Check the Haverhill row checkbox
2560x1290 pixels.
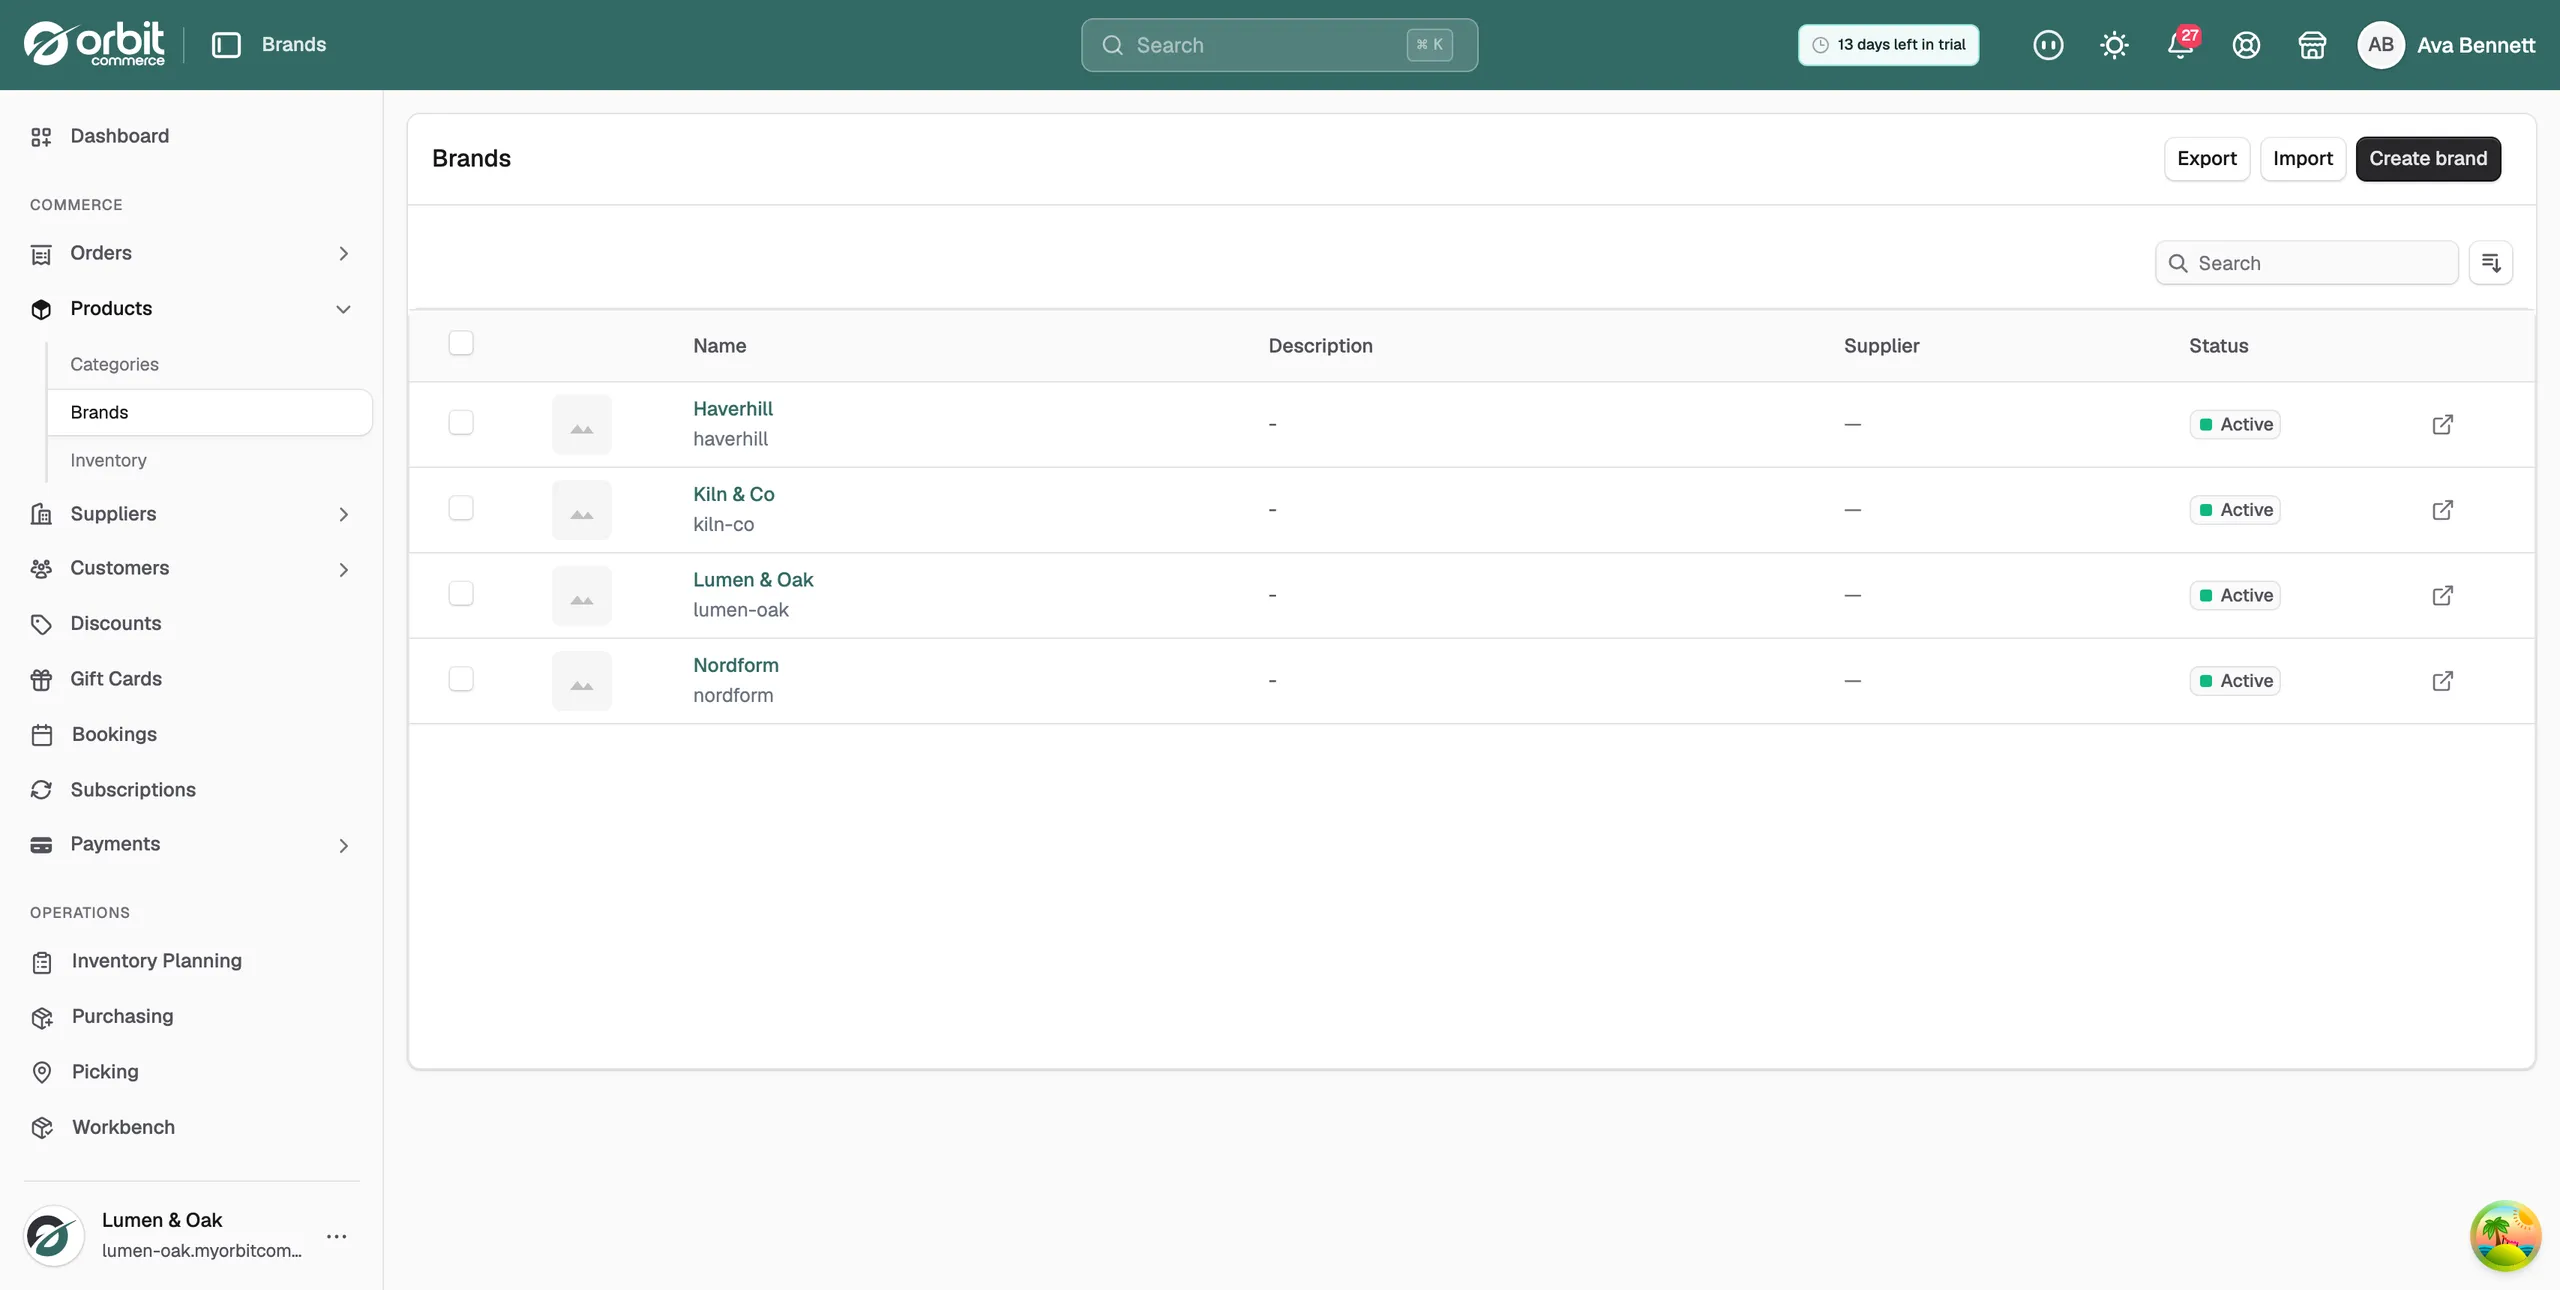[461, 422]
